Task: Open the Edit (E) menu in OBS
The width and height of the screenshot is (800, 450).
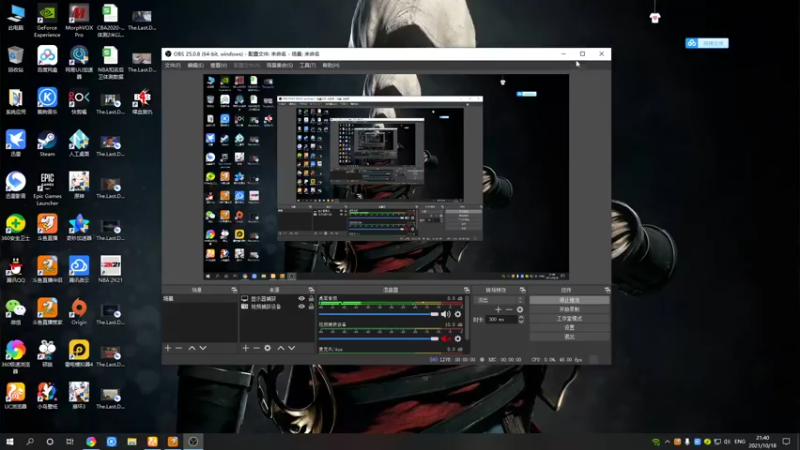Action: [195, 65]
